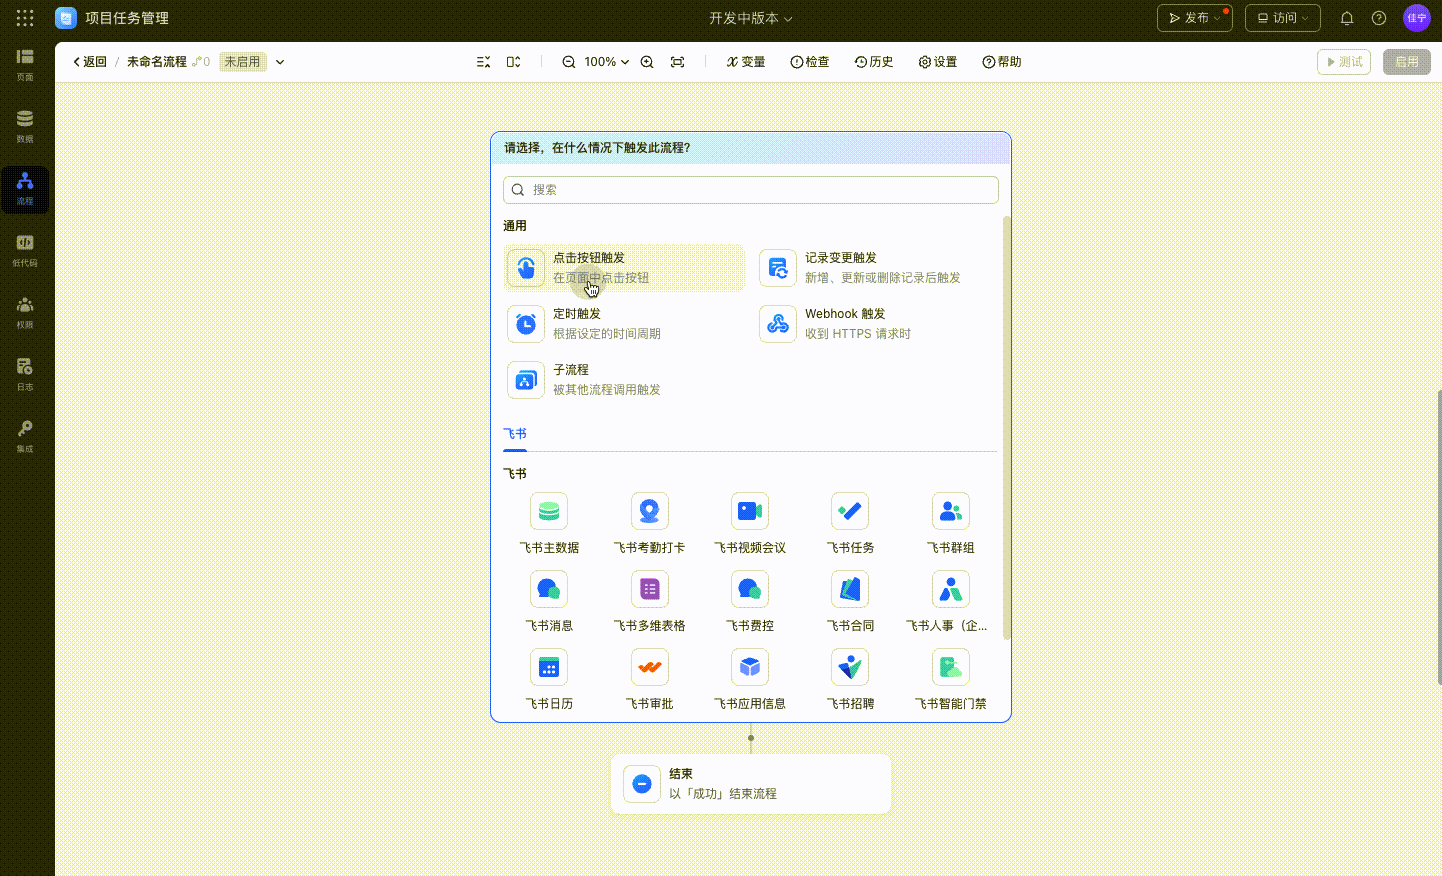The image size is (1442, 876).
Task: Open 历史 from toolbar
Action: (874, 62)
